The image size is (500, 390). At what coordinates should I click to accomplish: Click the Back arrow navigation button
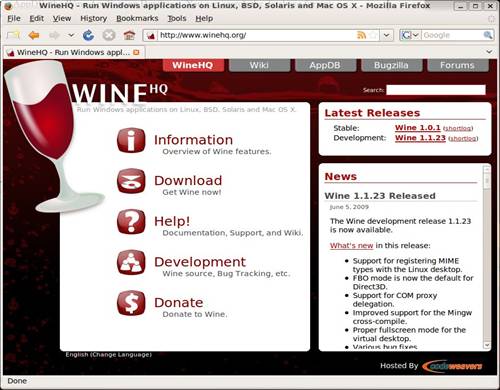34,35
